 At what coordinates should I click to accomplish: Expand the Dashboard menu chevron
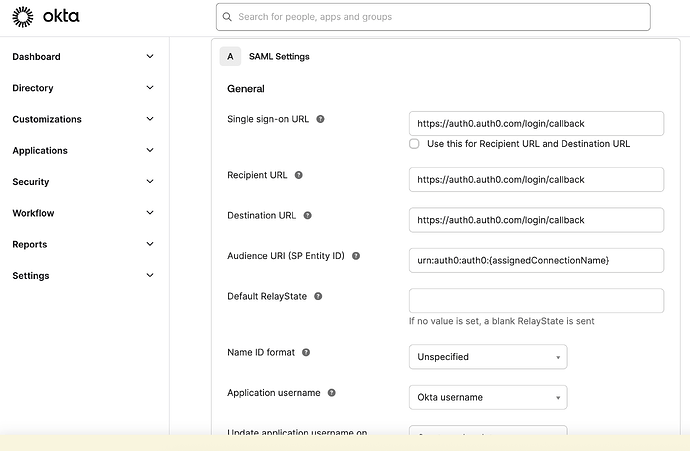point(150,56)
